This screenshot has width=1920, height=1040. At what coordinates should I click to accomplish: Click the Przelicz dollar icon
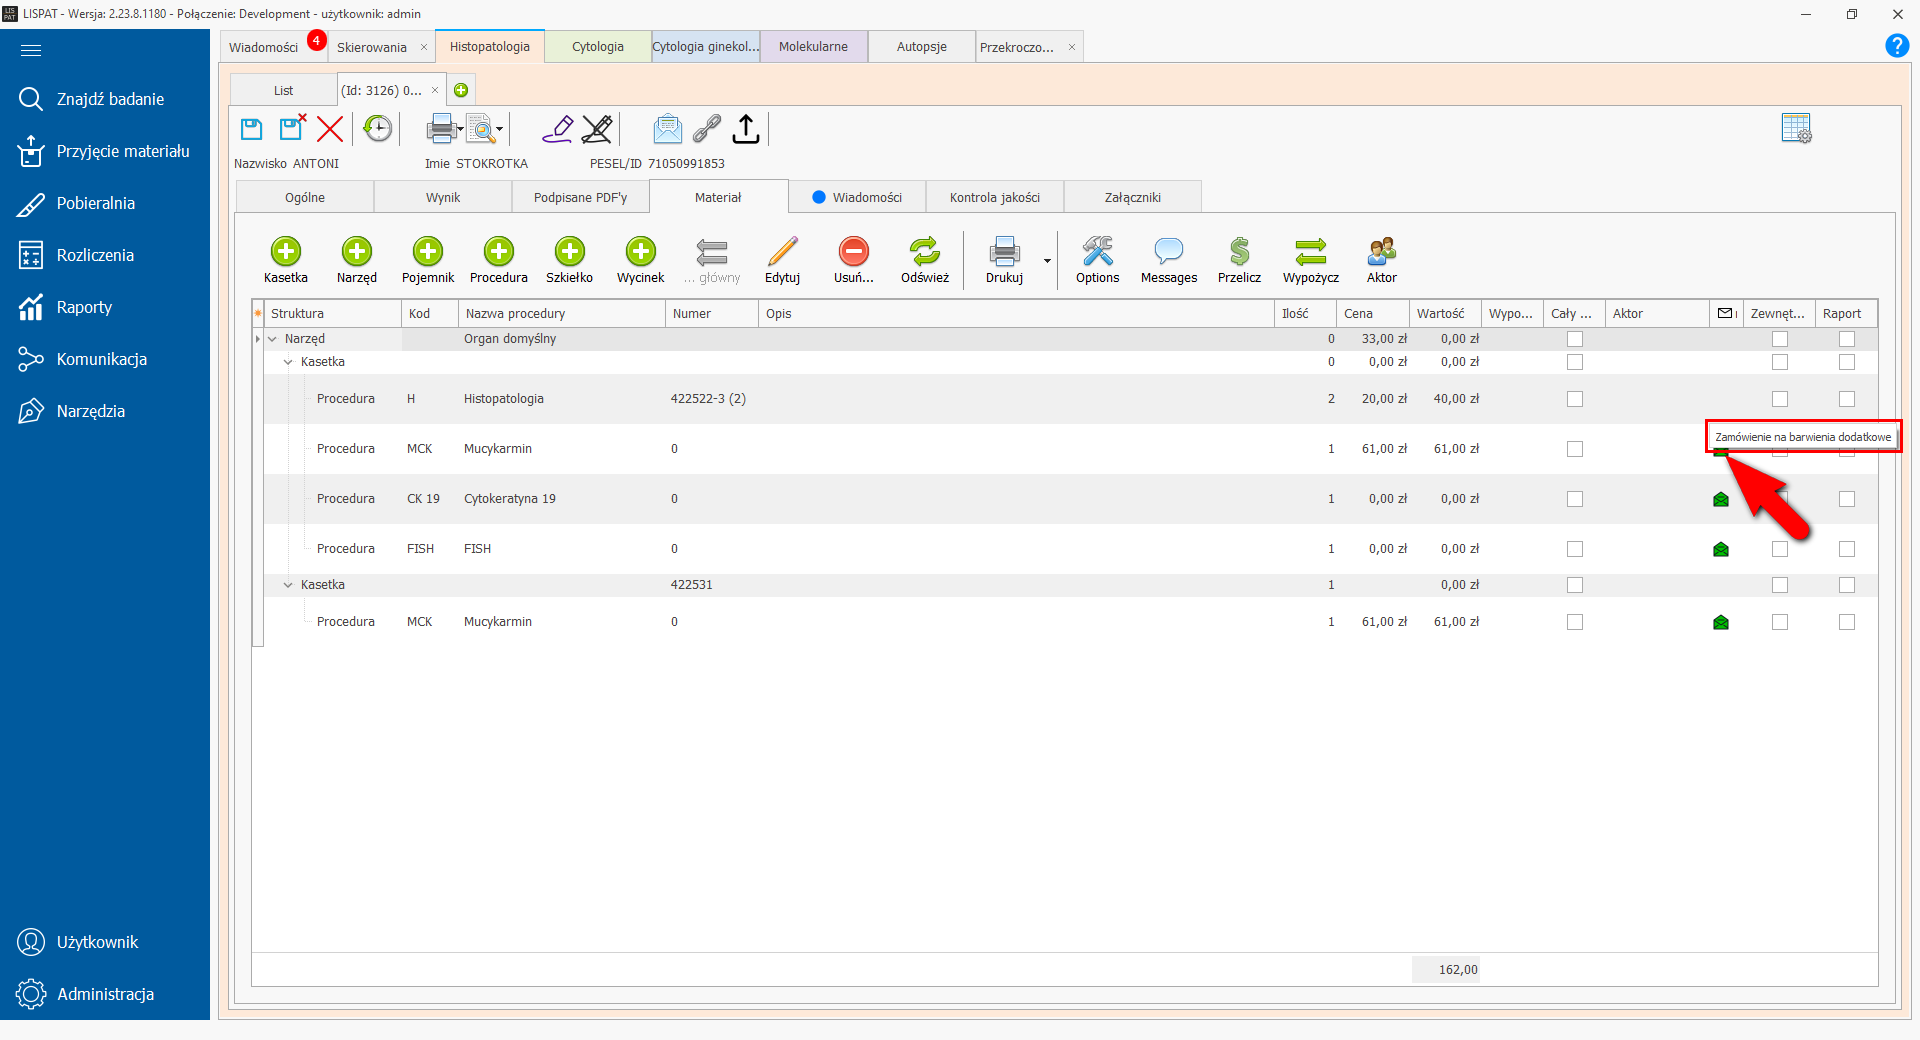(1240, 260)
